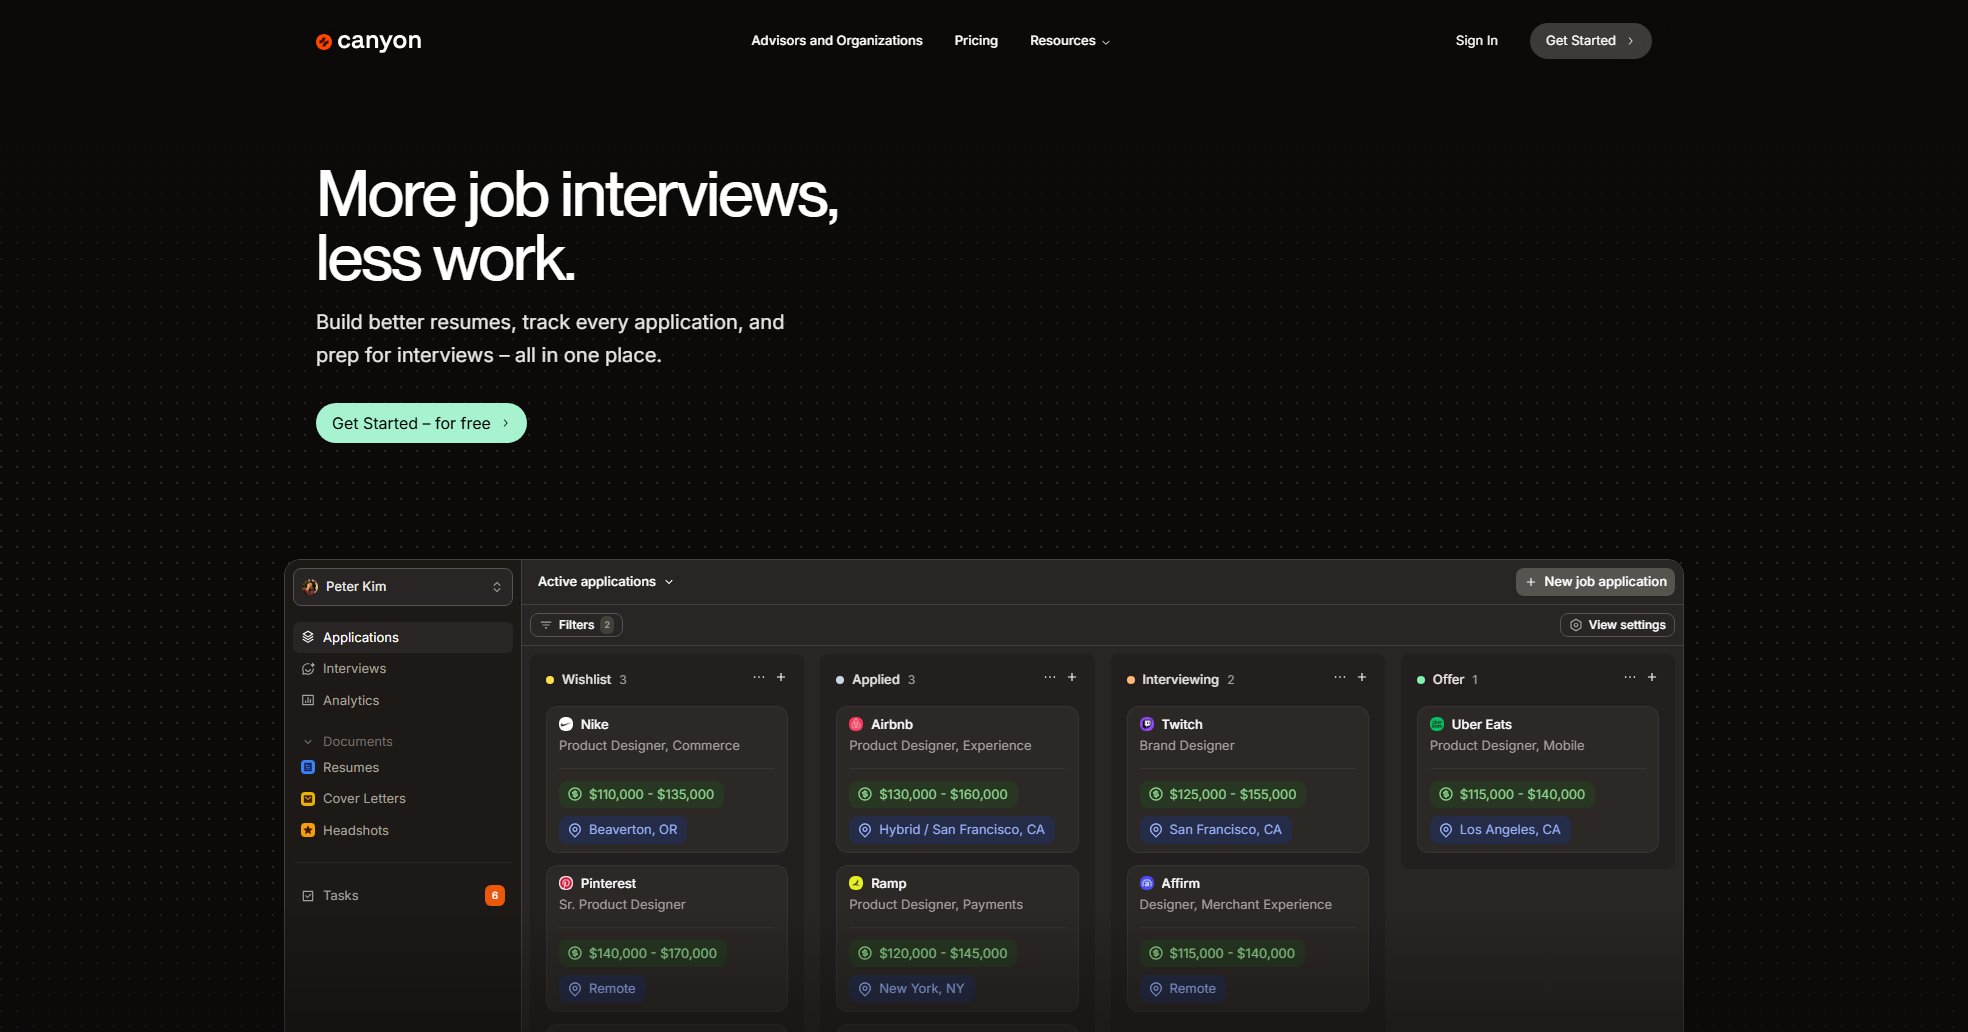Viewport: 1968px width, 1032px height.
Task: Click New York, NY location tag
Action: pyautogui.click(x=912, y=989)
